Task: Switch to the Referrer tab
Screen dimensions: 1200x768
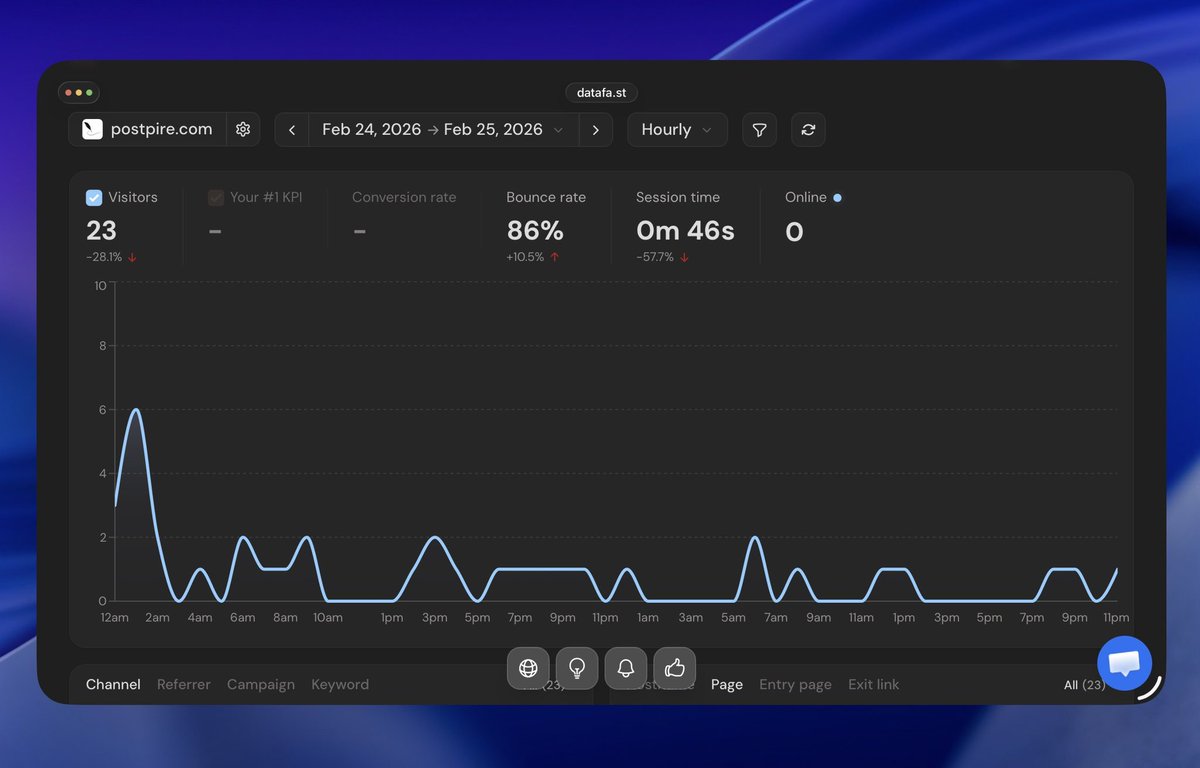Action: click(184, 685)
